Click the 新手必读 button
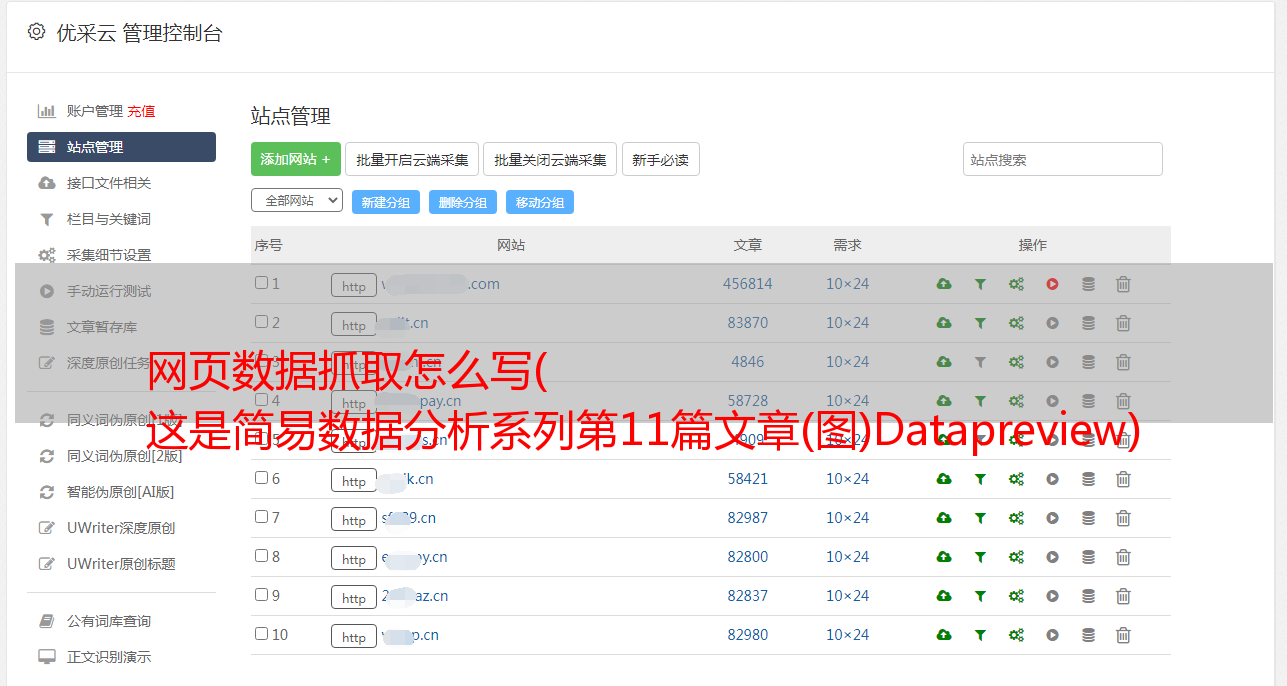Viewport: 1287px width, 686px height. (660, 159)
